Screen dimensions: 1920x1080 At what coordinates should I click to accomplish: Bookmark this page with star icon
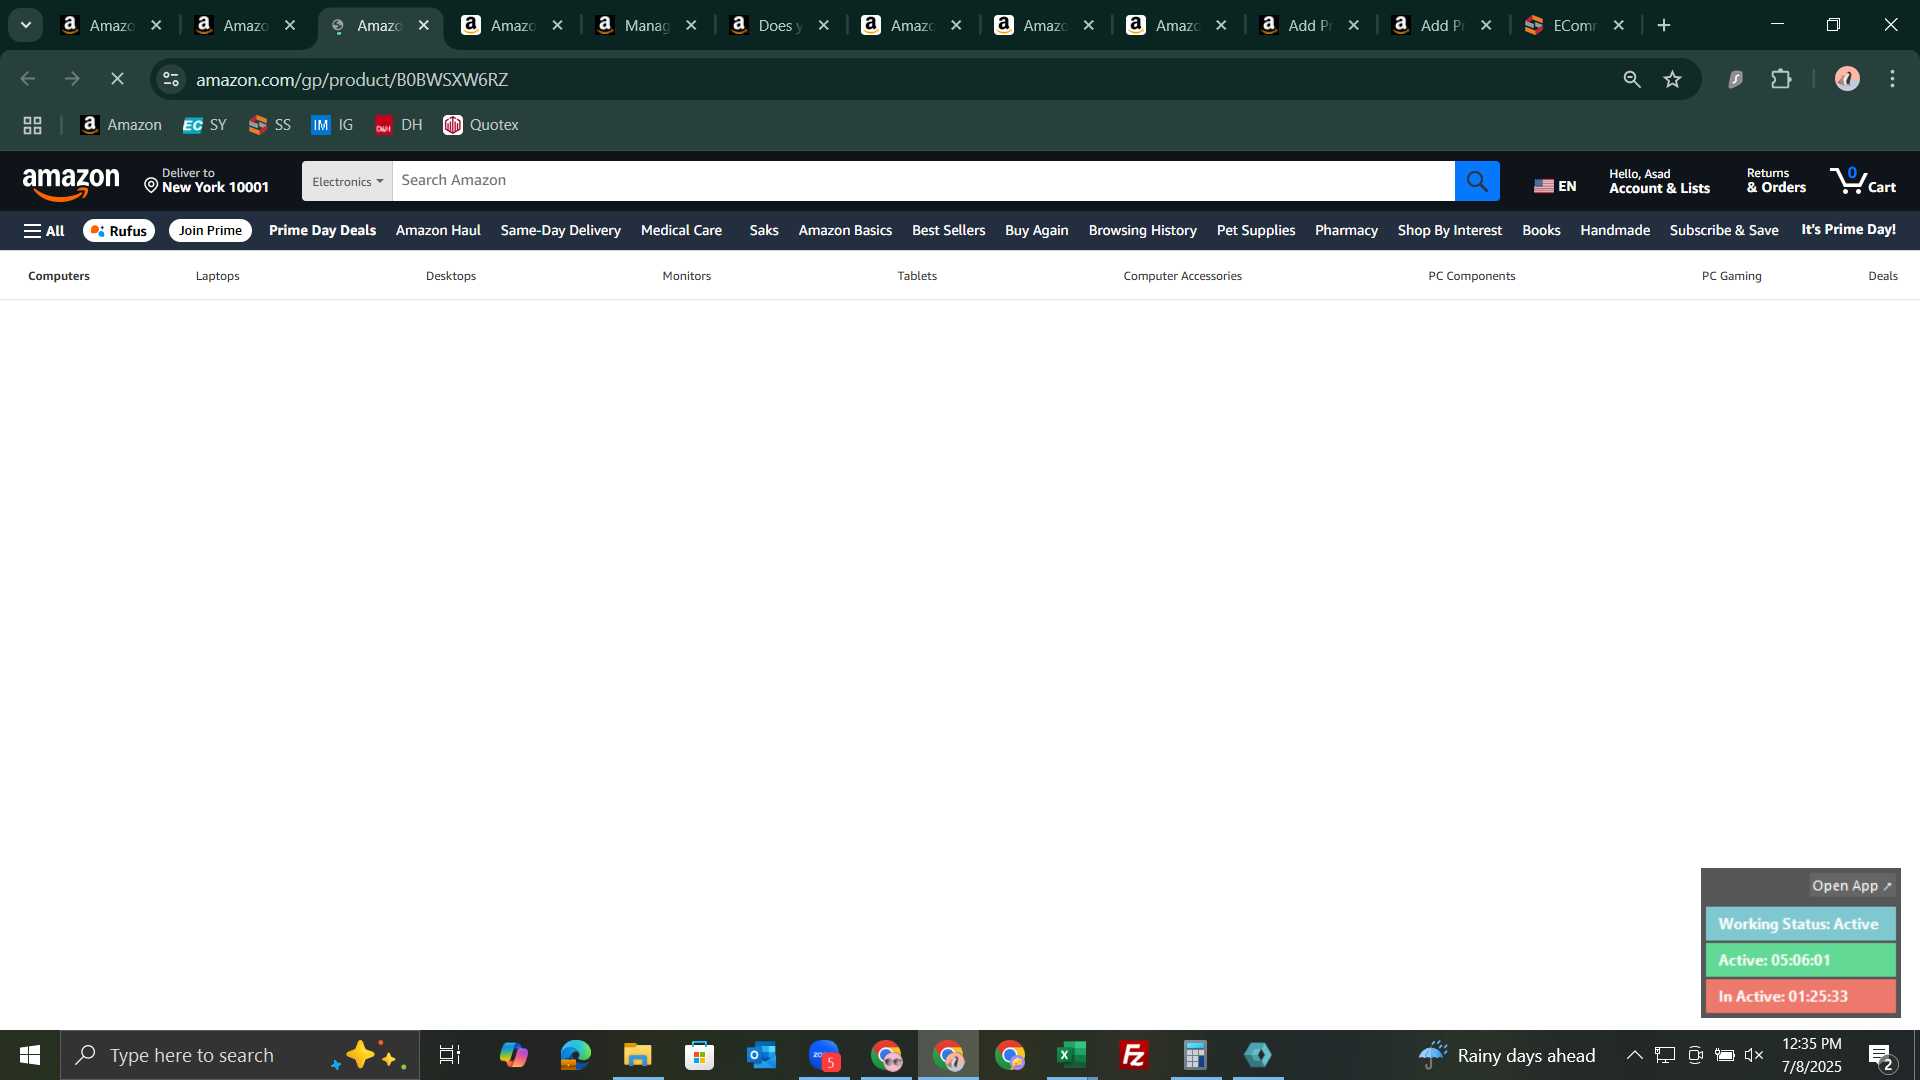(x=1673, y=79)
